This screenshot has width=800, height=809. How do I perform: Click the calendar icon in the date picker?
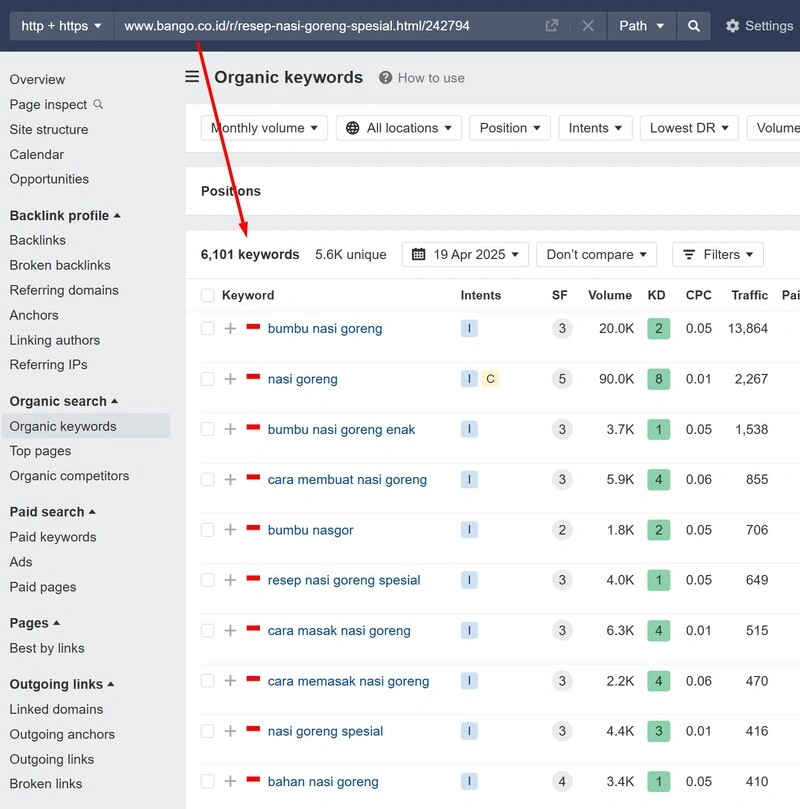click(x=418, y=254)
